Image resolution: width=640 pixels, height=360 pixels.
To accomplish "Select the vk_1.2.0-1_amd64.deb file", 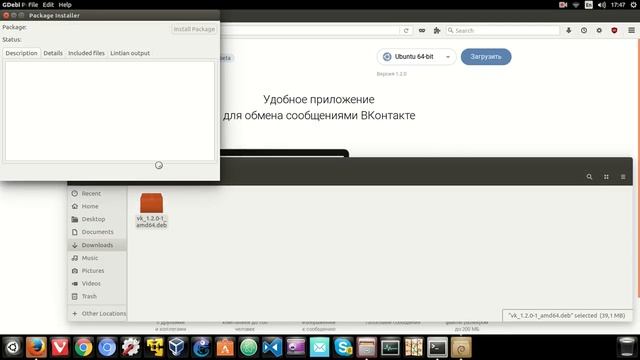I will (x=151, y=210).
